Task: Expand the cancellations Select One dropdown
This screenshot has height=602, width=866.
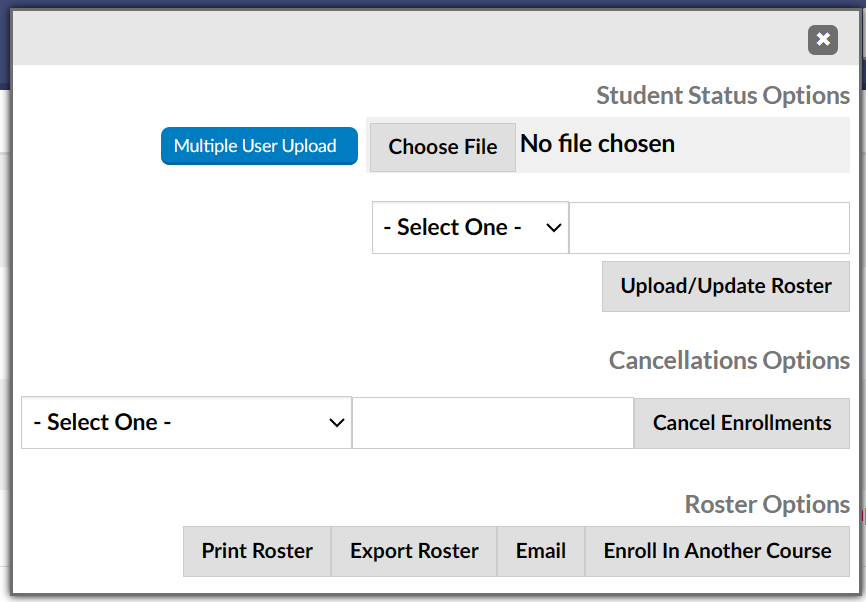Action: [186, 422]
